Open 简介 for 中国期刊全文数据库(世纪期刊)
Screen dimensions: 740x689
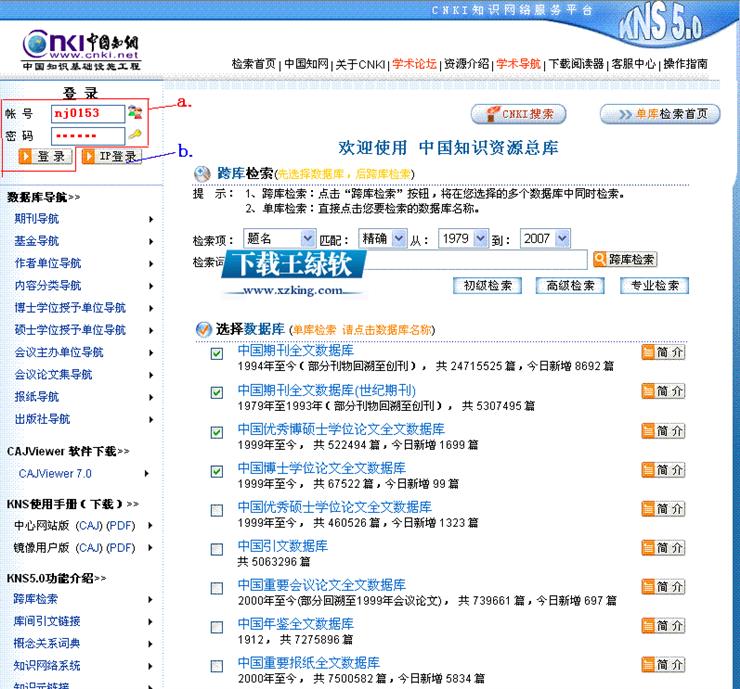pos(663,391)
